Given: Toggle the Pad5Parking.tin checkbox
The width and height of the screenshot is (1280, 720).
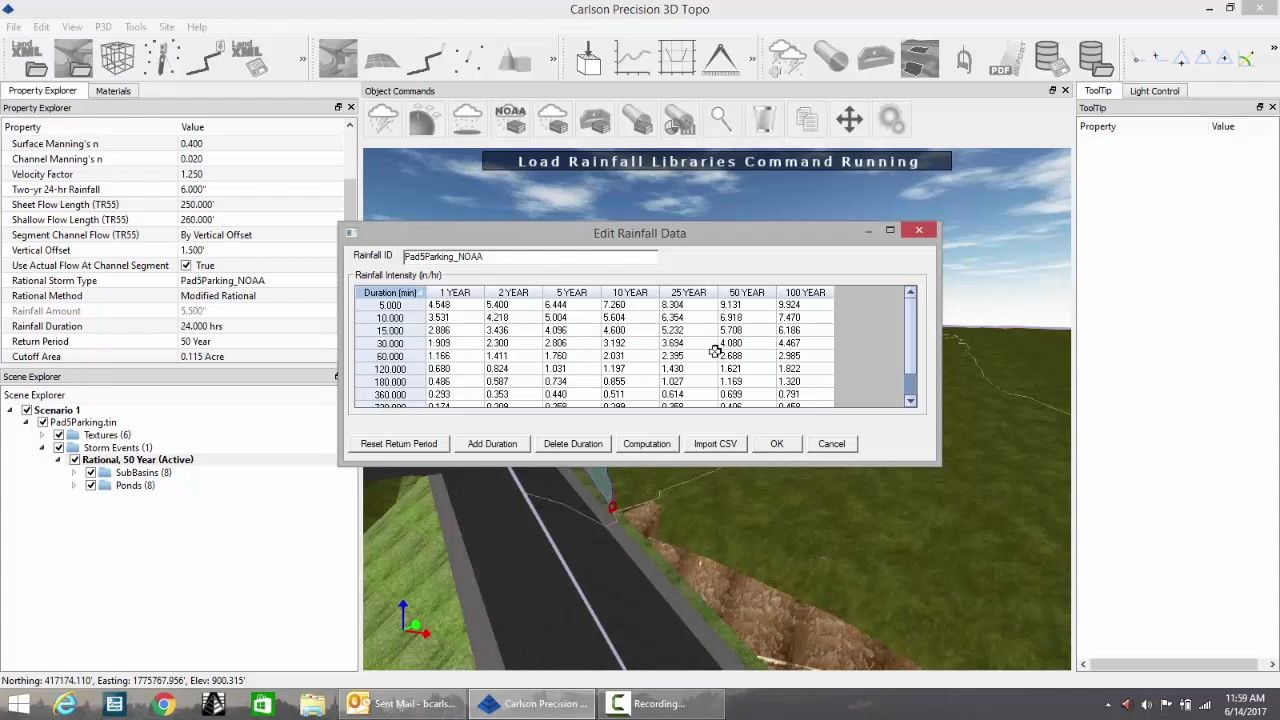Looking at the screenshot, I should (43, 422).
